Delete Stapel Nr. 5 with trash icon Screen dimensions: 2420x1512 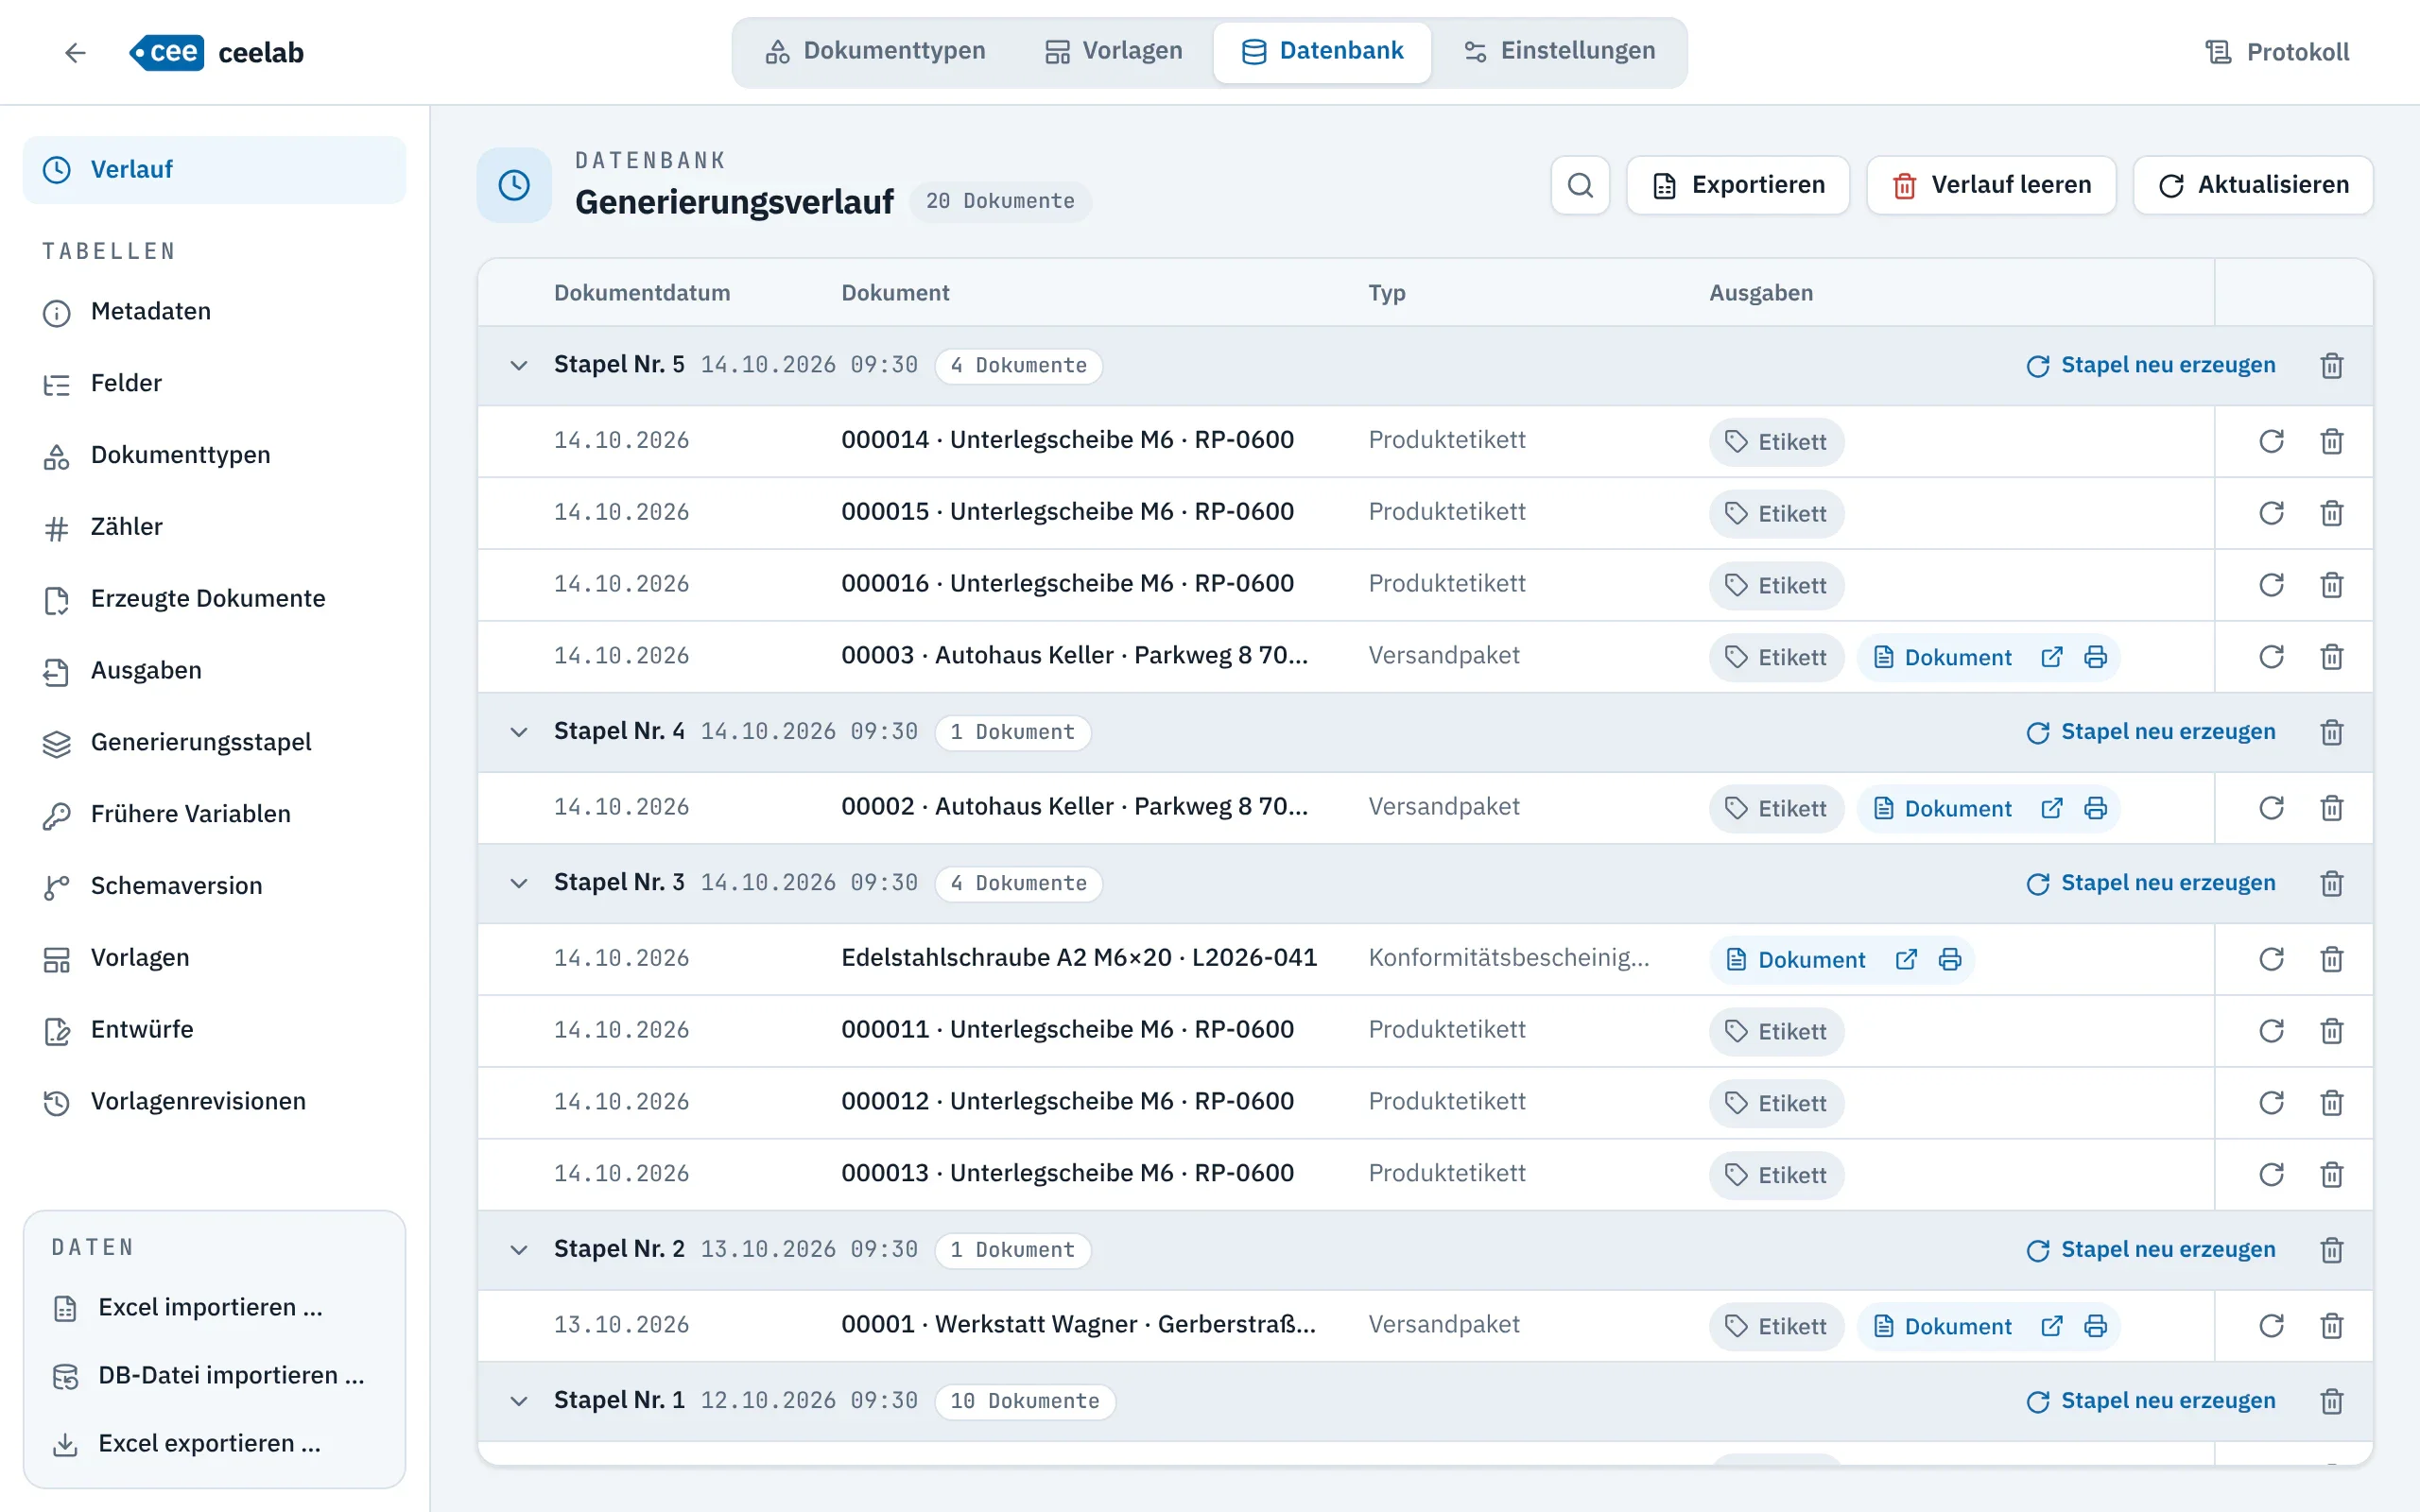point(2331,365)
